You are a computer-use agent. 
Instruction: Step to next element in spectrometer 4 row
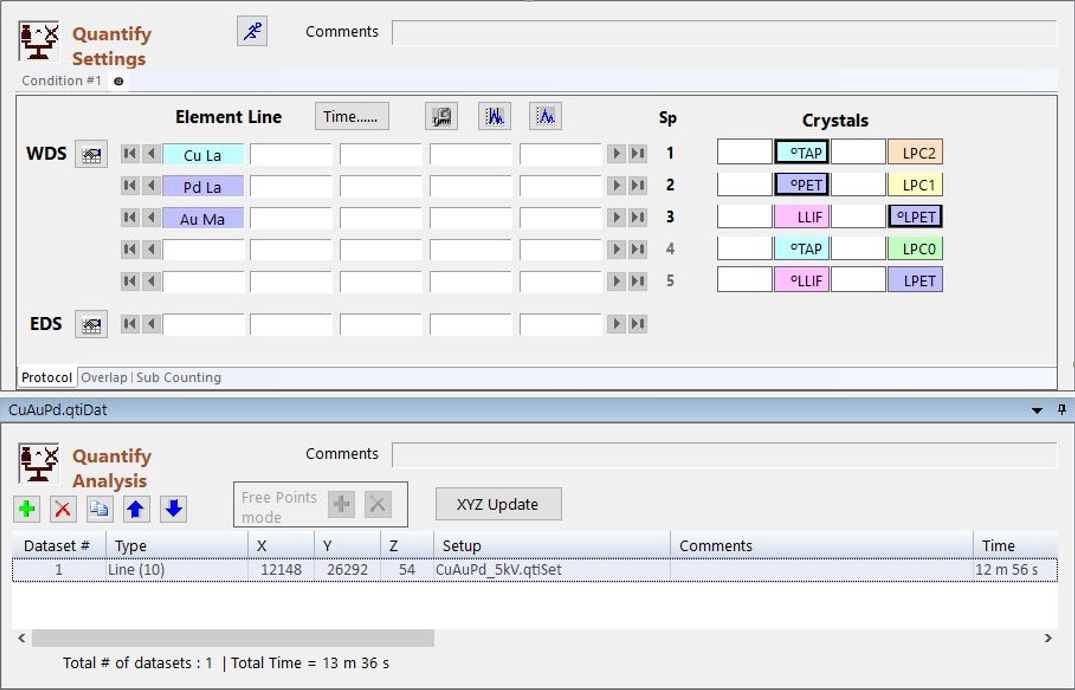(x=616, y=249)
